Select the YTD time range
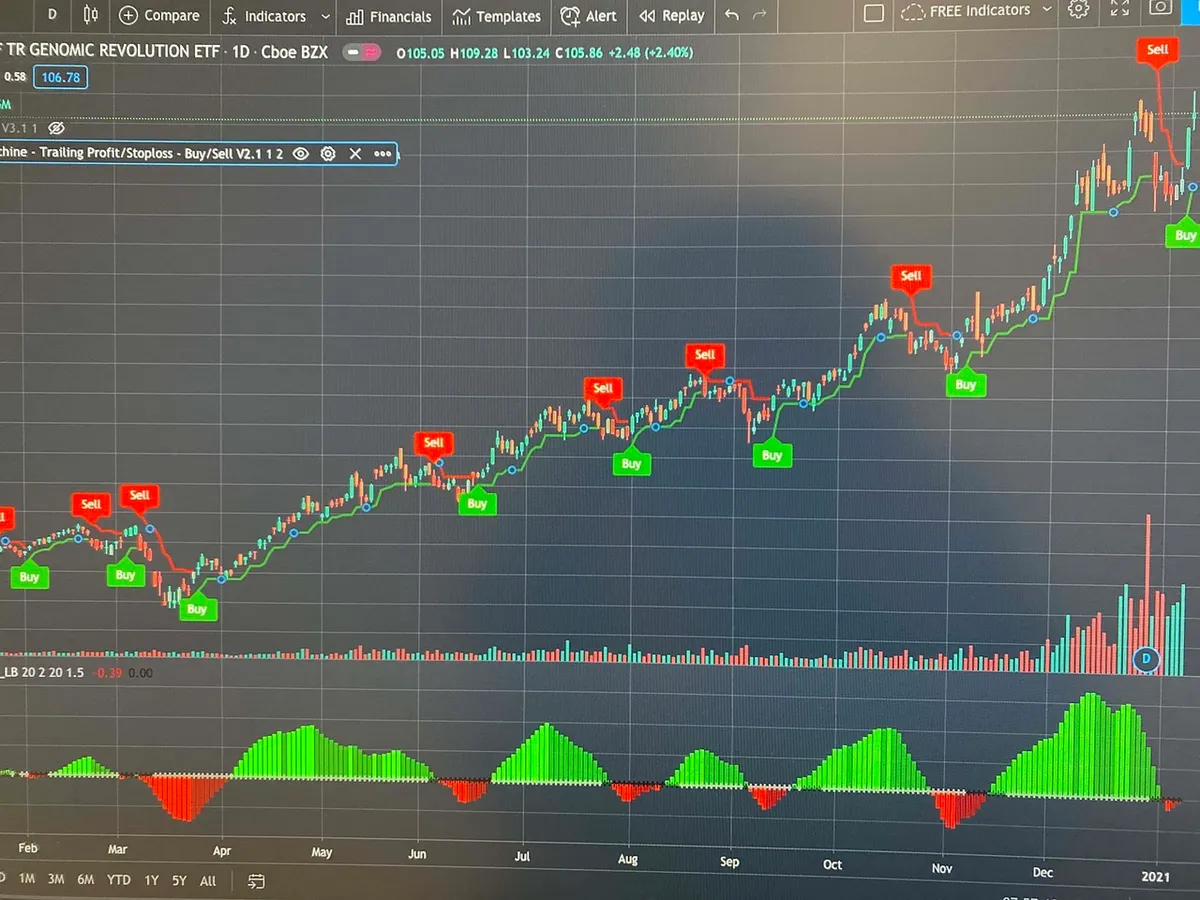This screenshot has width=1200, height=900. [119, 880]
